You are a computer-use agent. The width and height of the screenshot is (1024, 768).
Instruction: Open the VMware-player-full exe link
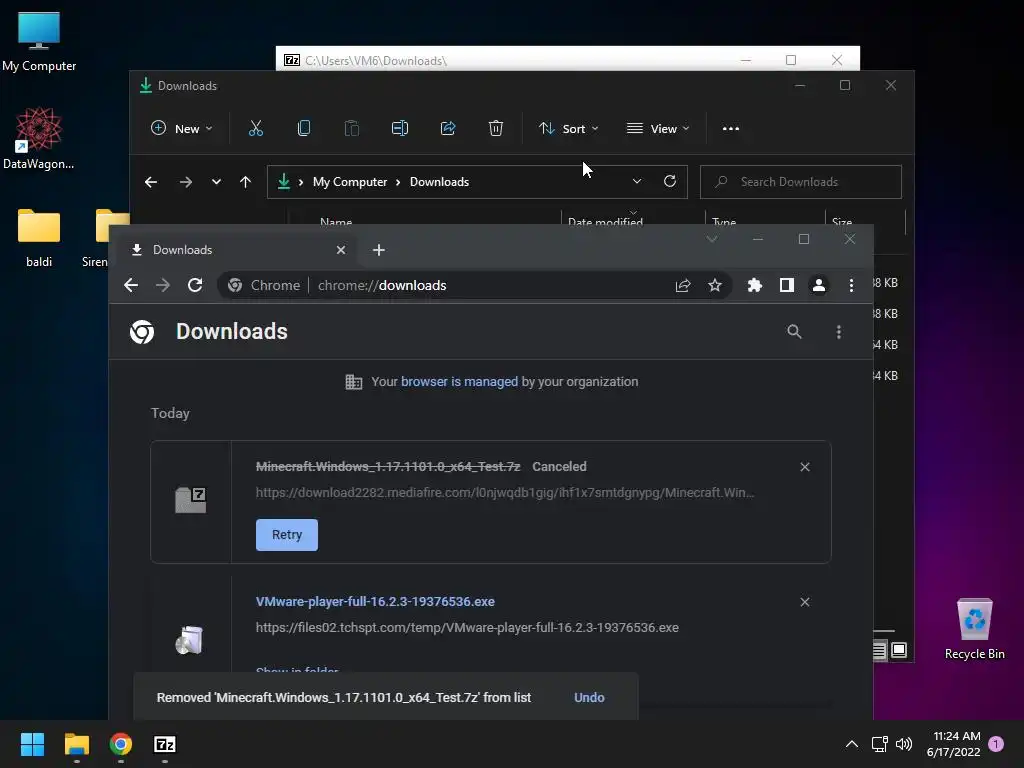pyautogui.click(x=375, y=601)
